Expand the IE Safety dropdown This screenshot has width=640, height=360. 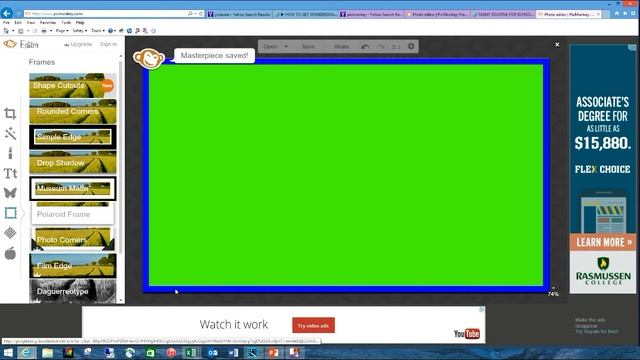(x=80, y=31)
